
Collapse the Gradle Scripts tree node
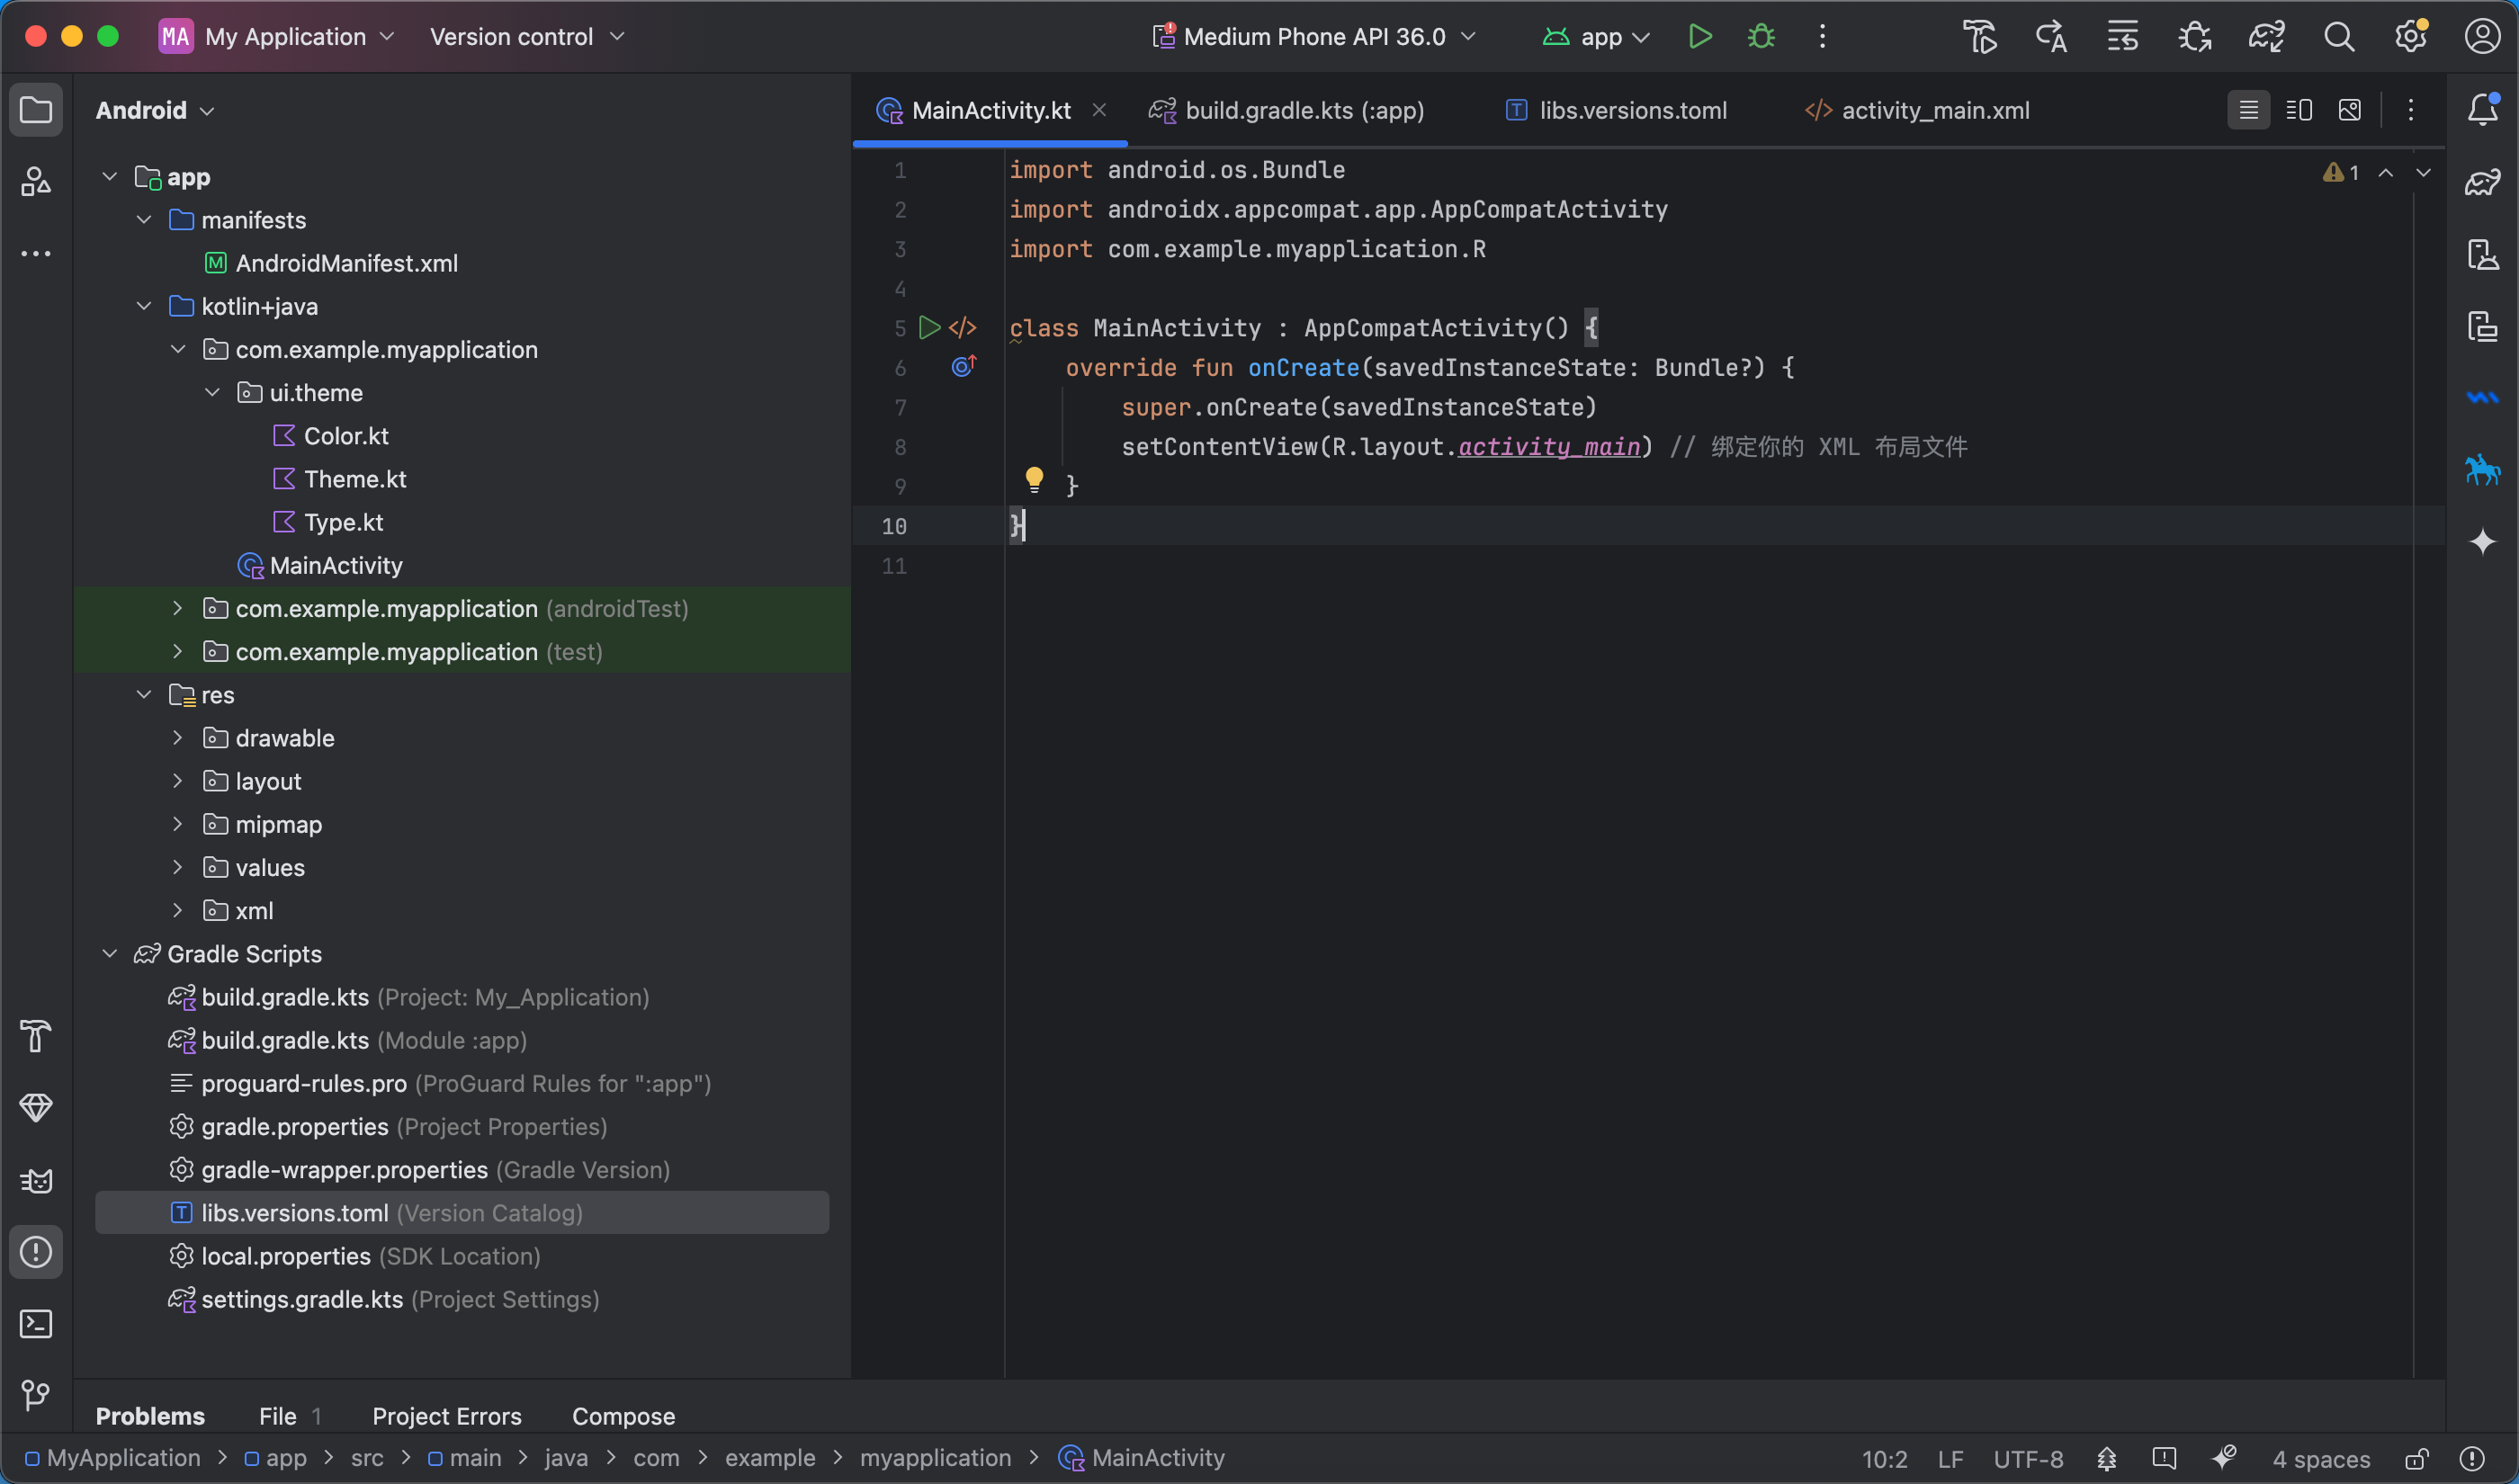tap(110, 954)
